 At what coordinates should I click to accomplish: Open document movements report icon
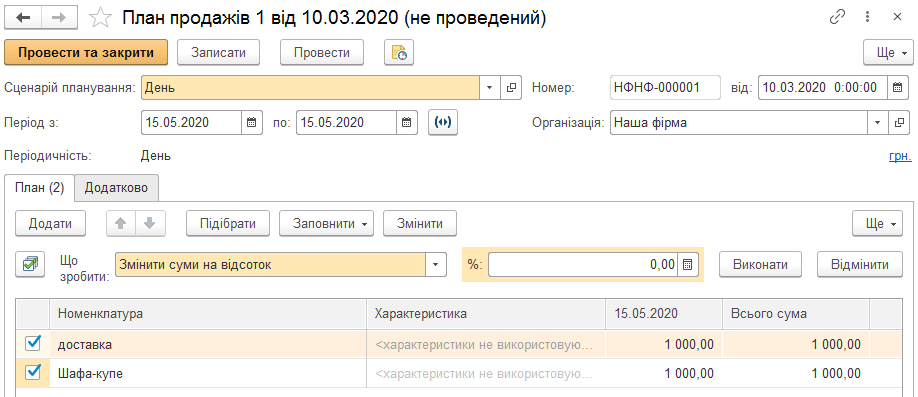399,53
